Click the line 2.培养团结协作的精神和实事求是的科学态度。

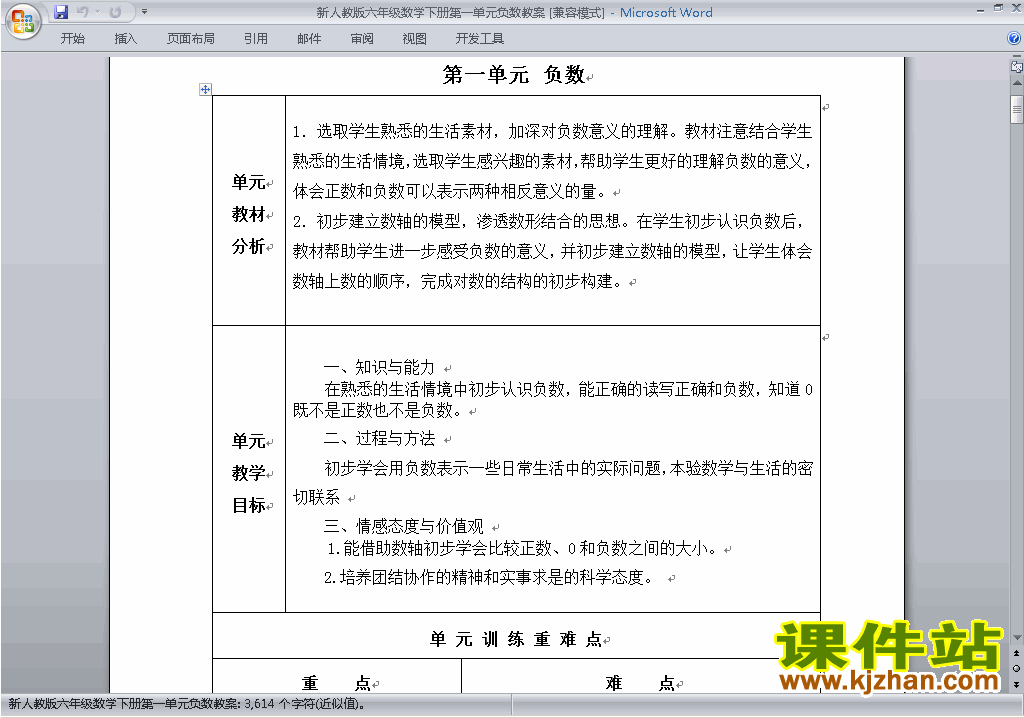coord(488,578)
